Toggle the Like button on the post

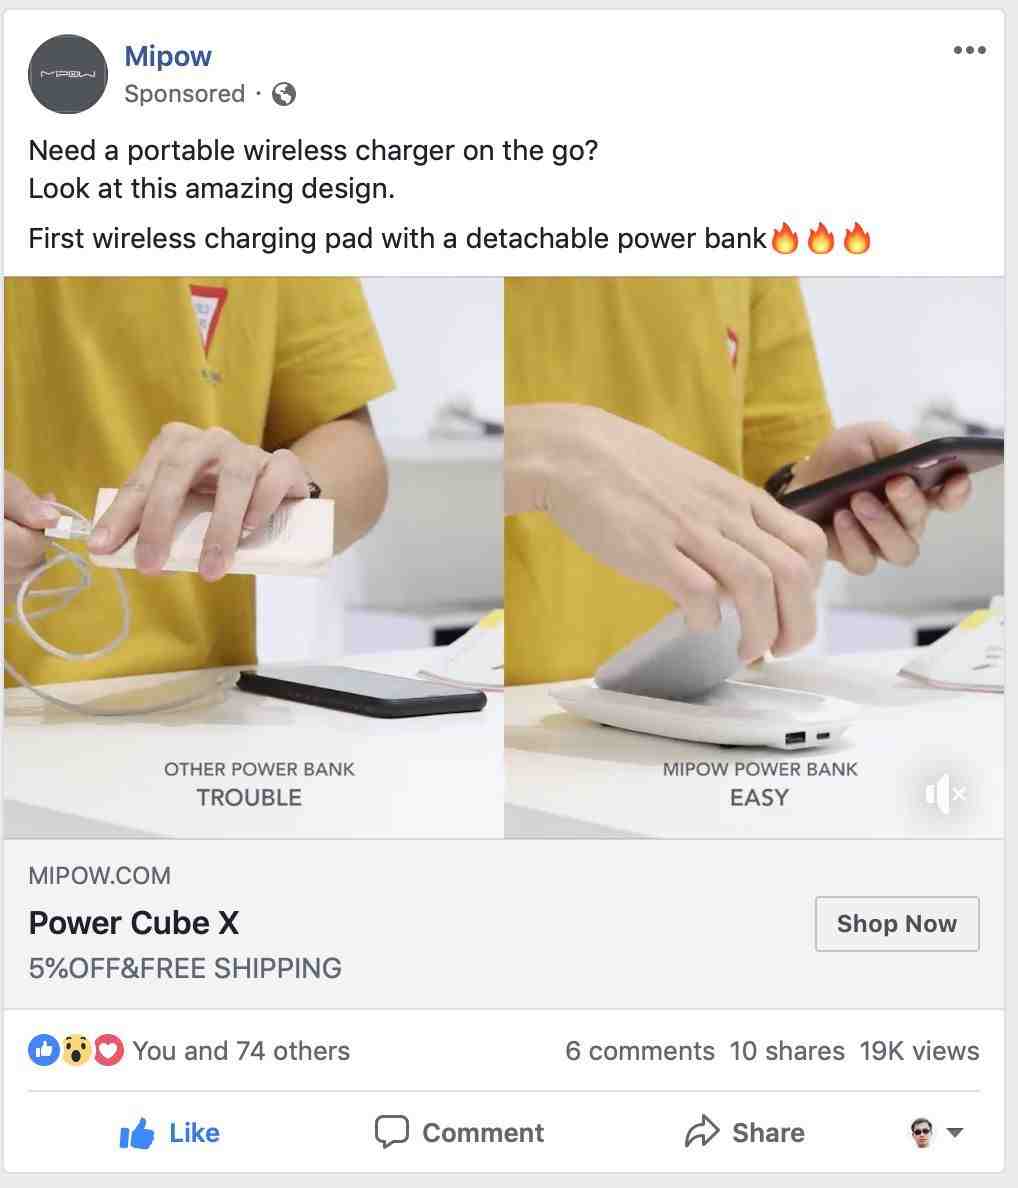coord(170,1133)
